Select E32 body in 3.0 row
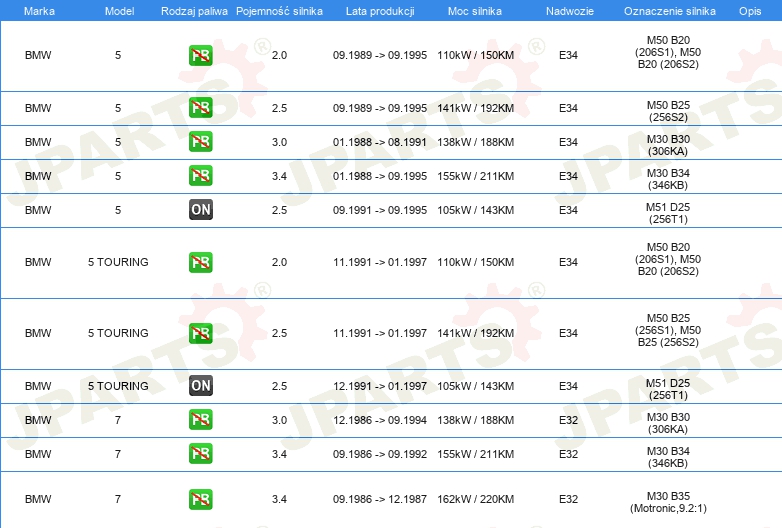Screen dimensions: 782x528 tap(568, 420)
